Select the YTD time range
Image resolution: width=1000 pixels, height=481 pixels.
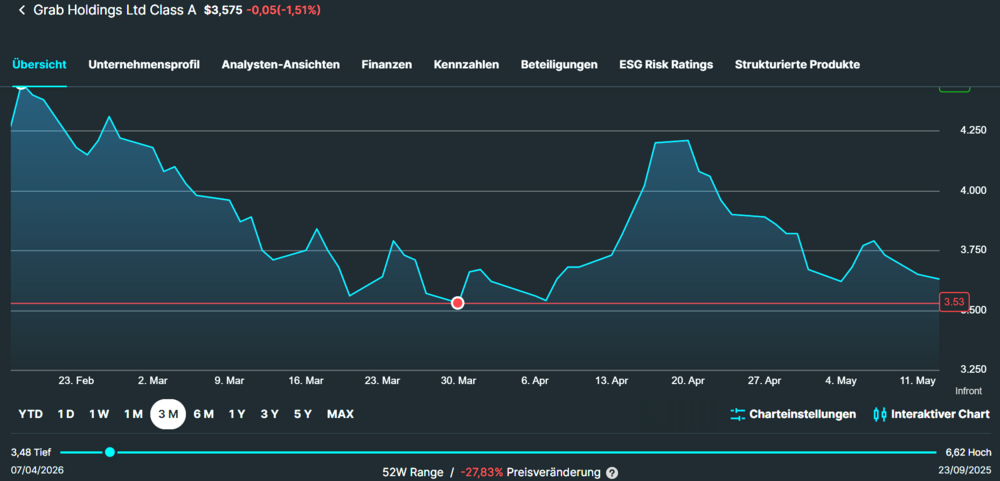tap(31, 414)
